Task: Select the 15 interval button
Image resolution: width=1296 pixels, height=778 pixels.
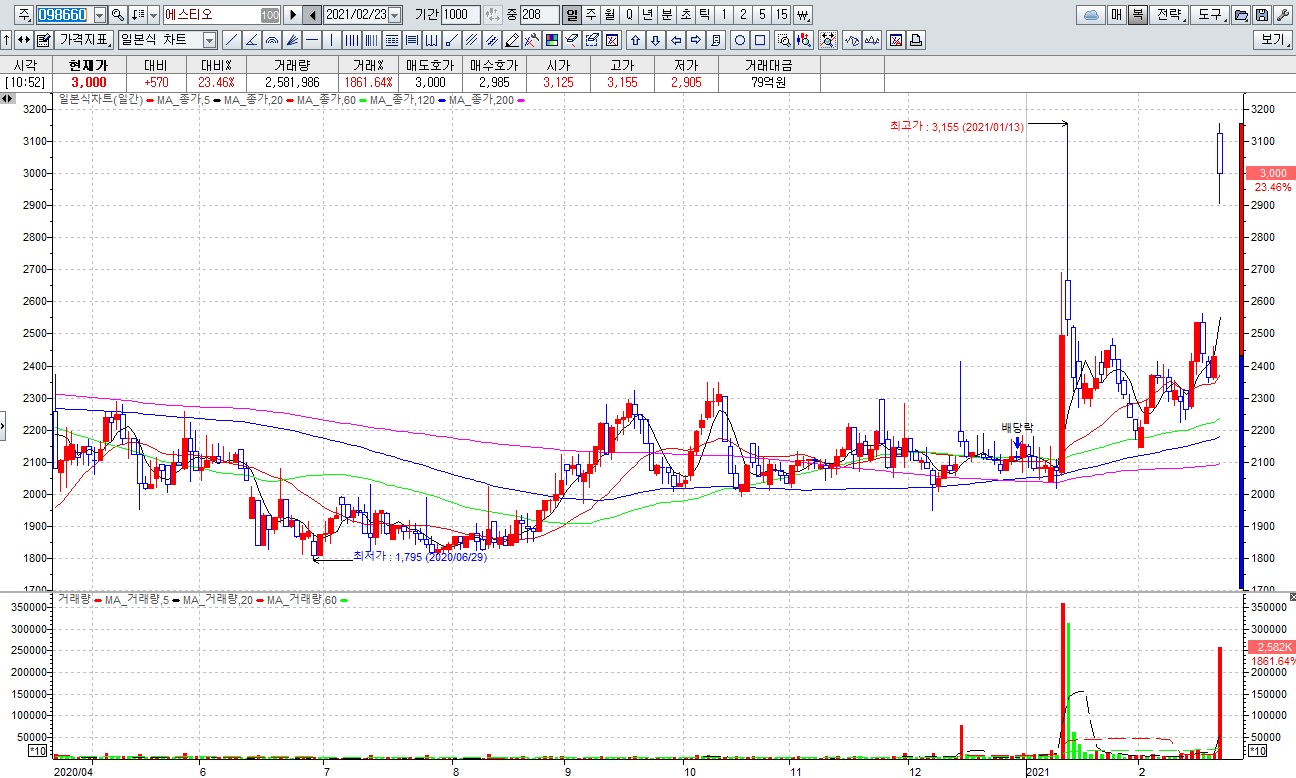Action: (781, 15)
